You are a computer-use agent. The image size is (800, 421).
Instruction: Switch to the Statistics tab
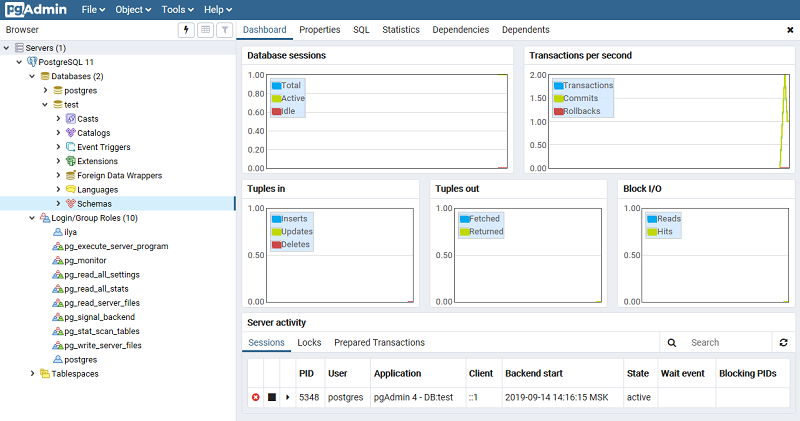coord(401,30)
